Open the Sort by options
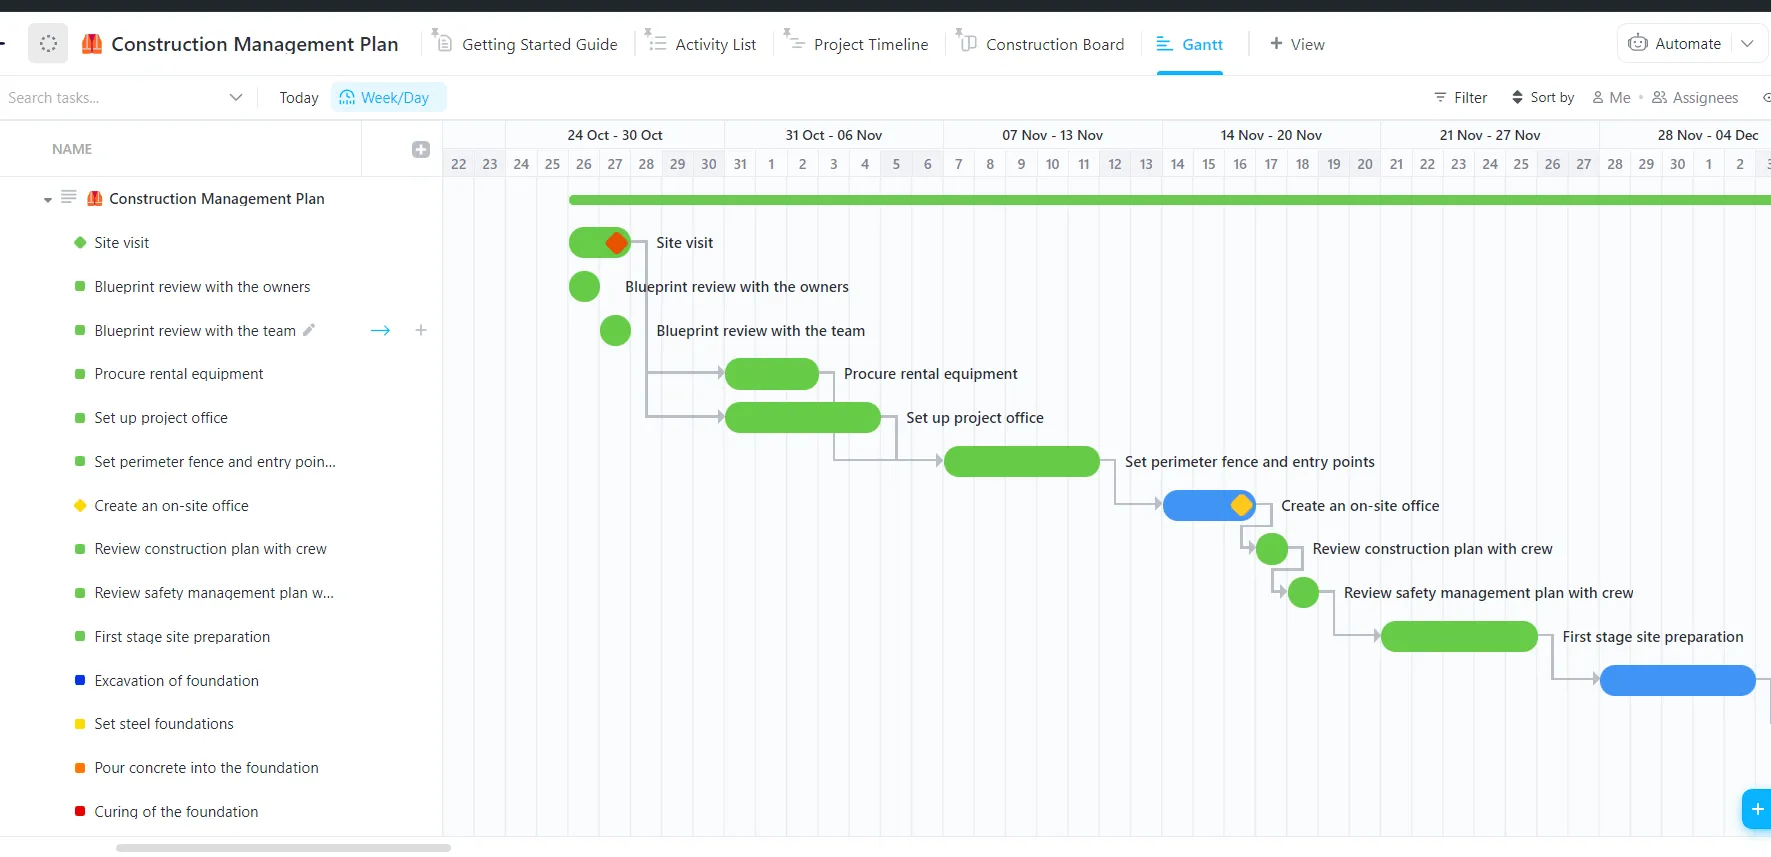Viewport: 1771px width, 857px height. click(1542, 97)
